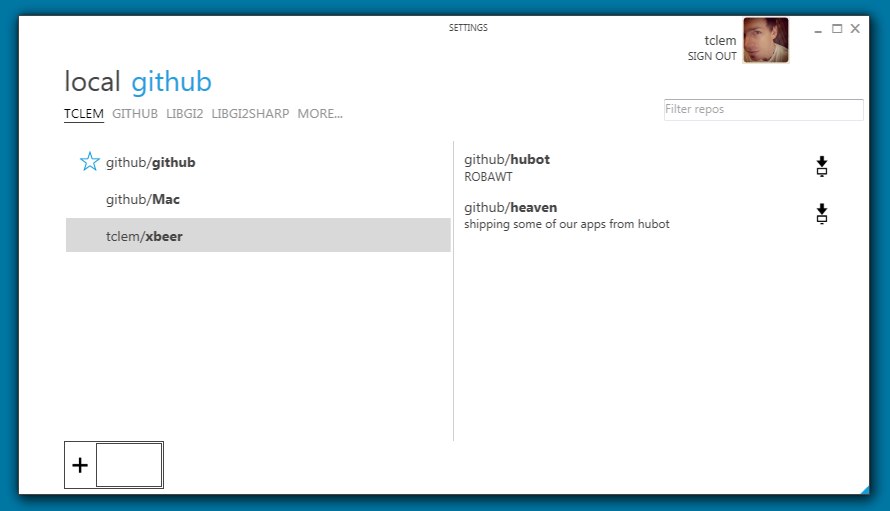
Task: Switch to the GITHUB organization tab
Action: coord(135,114)
